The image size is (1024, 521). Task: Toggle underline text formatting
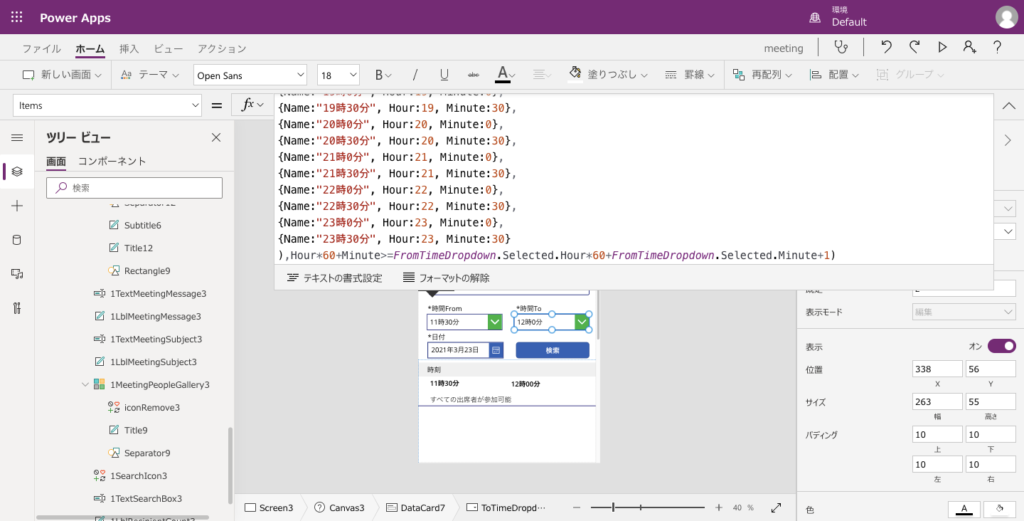444,75
